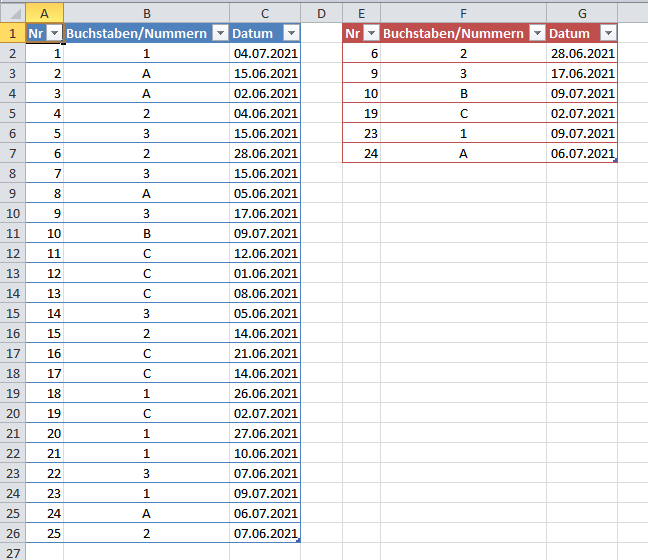Select cell F7 containing letter A
Screen dimensions: 648x560
(x=463, y=153)
